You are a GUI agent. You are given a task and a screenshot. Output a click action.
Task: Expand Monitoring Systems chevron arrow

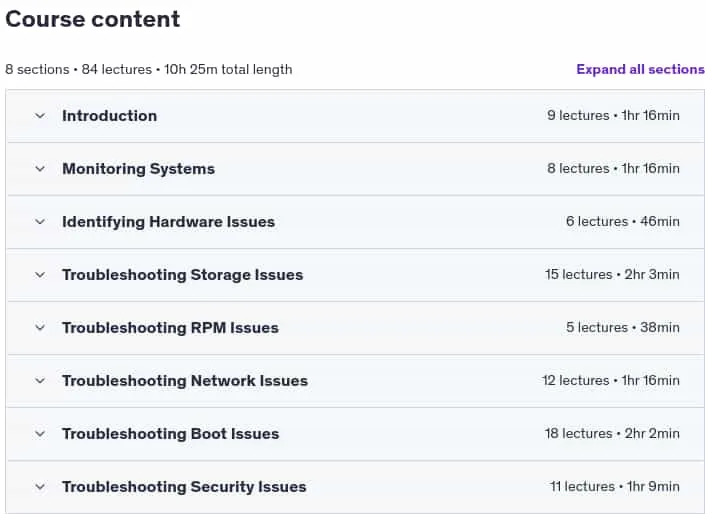tap(40, 169)
